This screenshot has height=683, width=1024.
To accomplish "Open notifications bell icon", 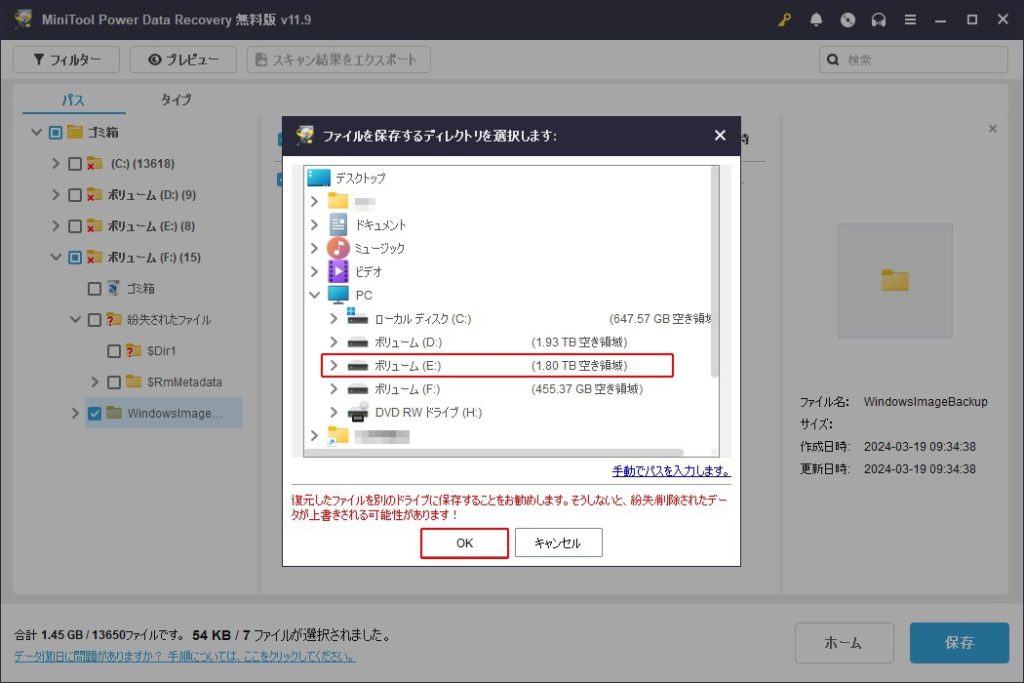I will [x=817, y=20].
